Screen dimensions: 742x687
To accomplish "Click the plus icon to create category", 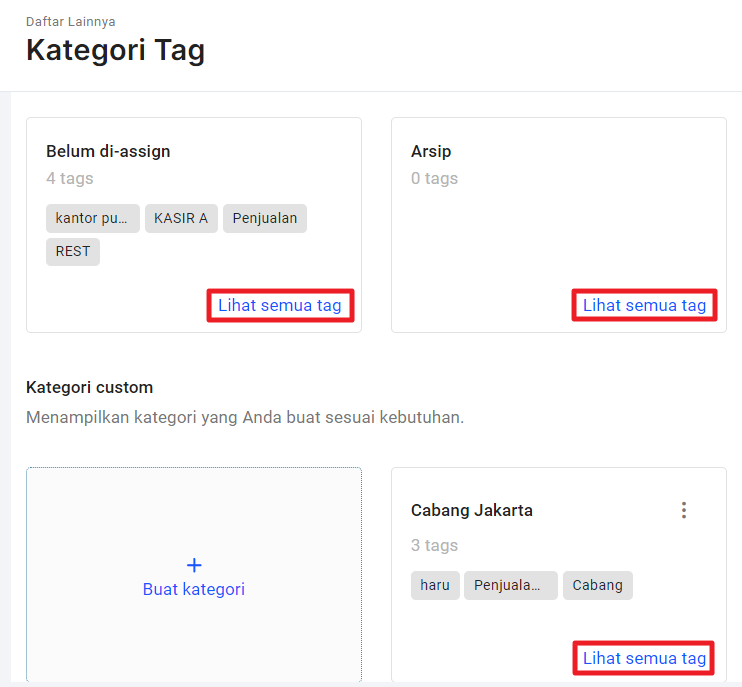I will (x=194, y=565).
